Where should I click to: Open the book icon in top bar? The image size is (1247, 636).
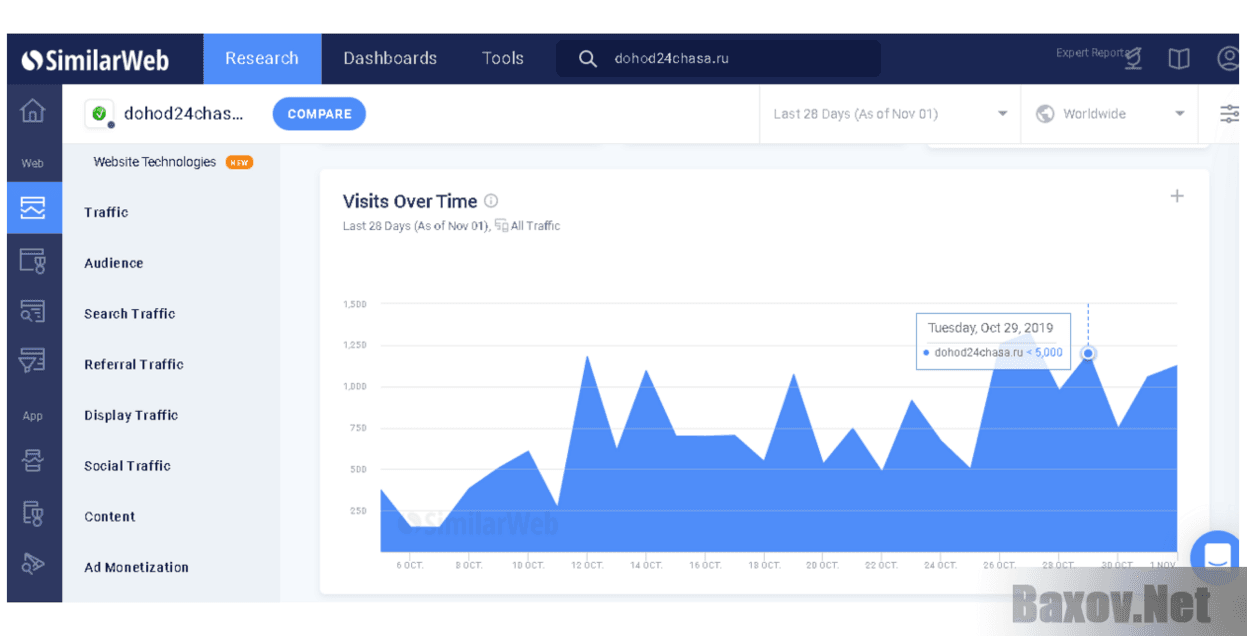tap(1179, 59)
